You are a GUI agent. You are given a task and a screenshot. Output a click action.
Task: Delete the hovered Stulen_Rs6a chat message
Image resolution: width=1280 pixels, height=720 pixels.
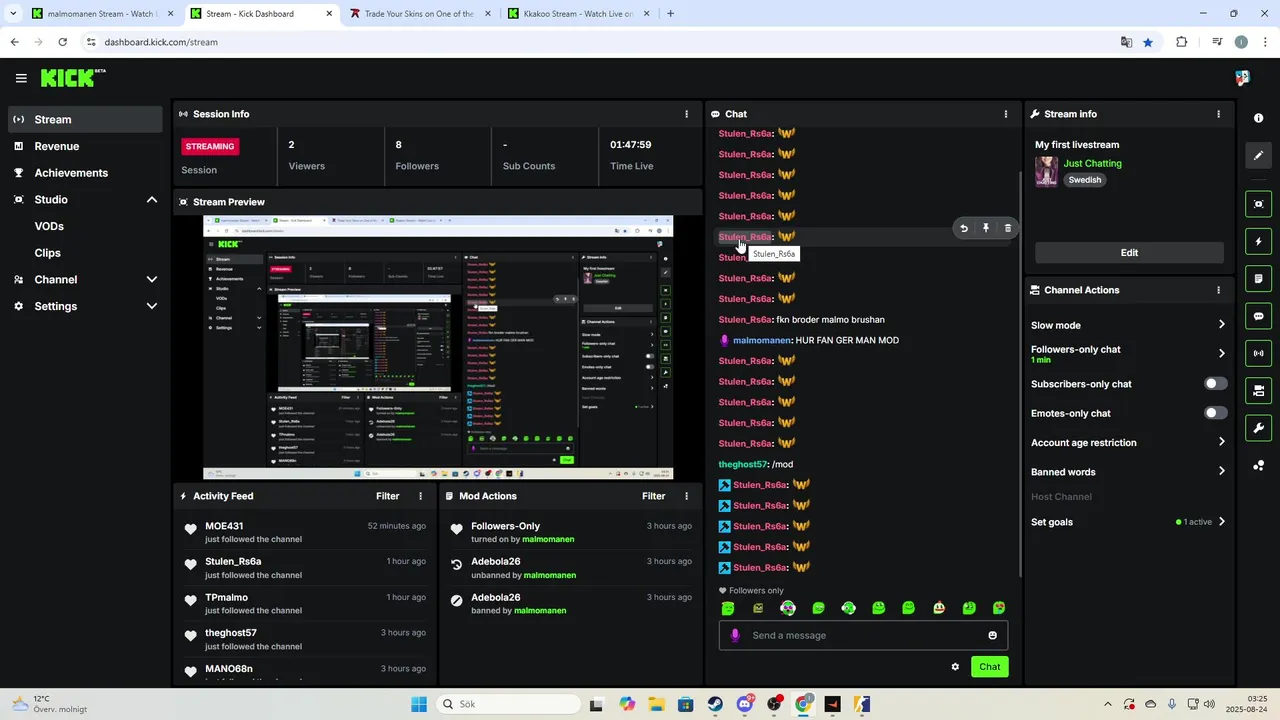[x=1007, y=228]
